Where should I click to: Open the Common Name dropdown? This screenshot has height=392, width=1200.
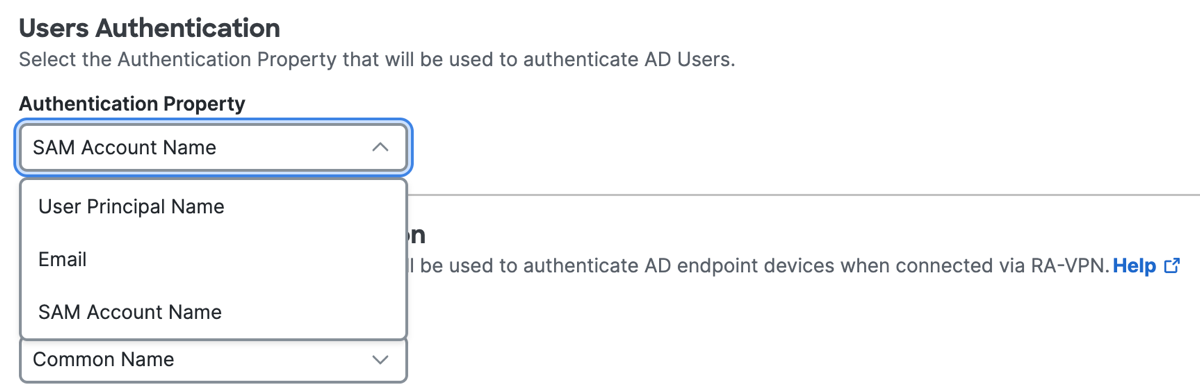[x=213, y=359]
